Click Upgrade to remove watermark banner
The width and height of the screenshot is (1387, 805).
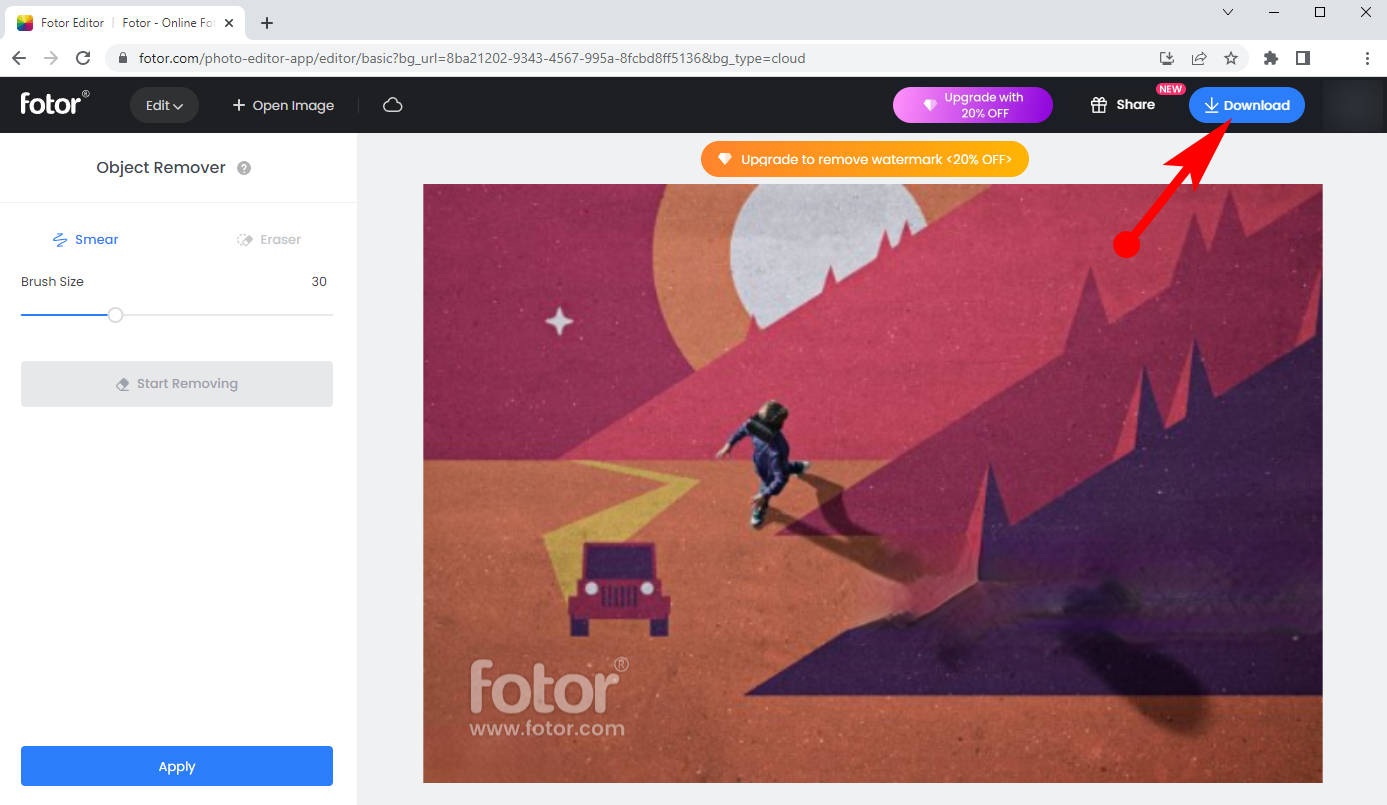pyautogui.click(x=865, y=159)
